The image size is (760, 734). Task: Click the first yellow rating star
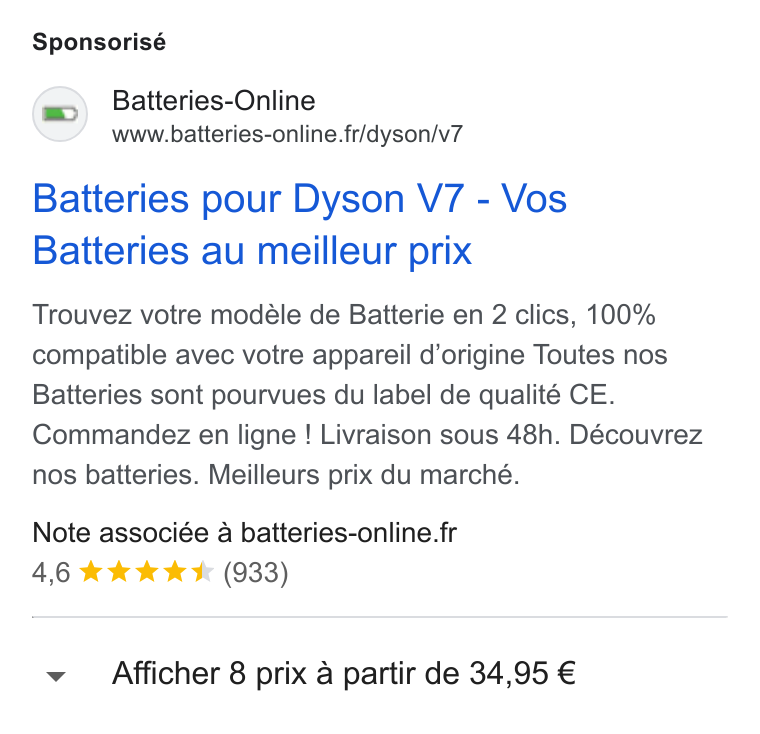click(x=91, y=572)
